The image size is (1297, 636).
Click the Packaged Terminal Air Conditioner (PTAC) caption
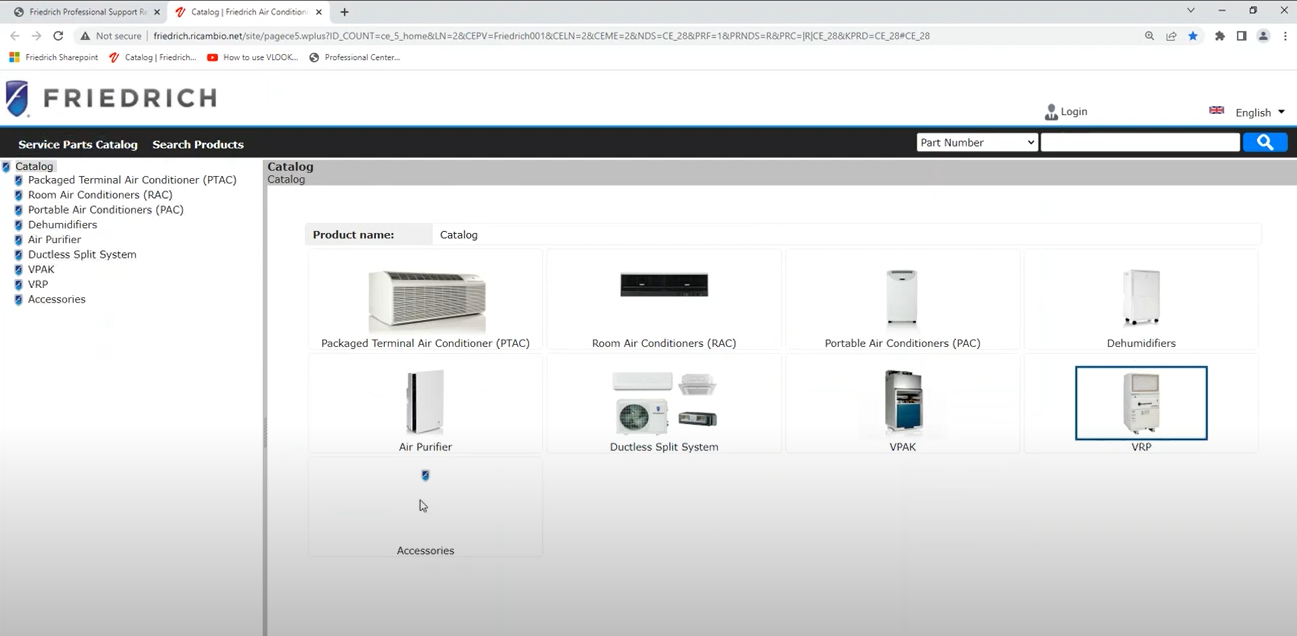coord(425,343)
